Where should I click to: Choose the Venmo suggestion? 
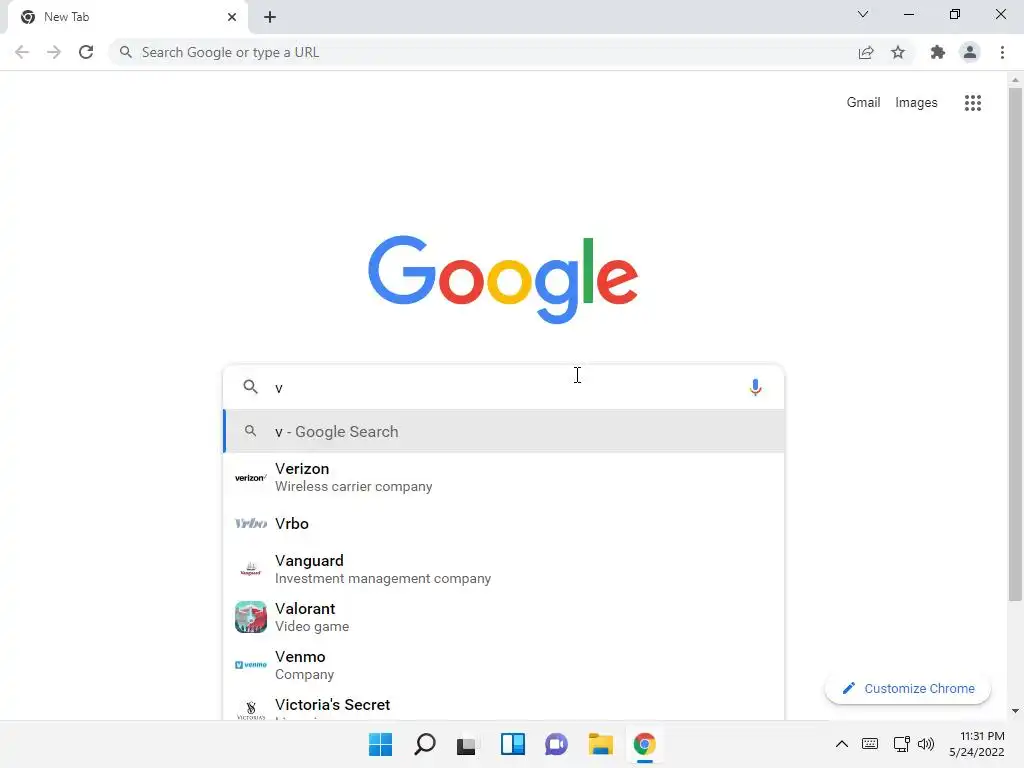(x=504, y=665)
